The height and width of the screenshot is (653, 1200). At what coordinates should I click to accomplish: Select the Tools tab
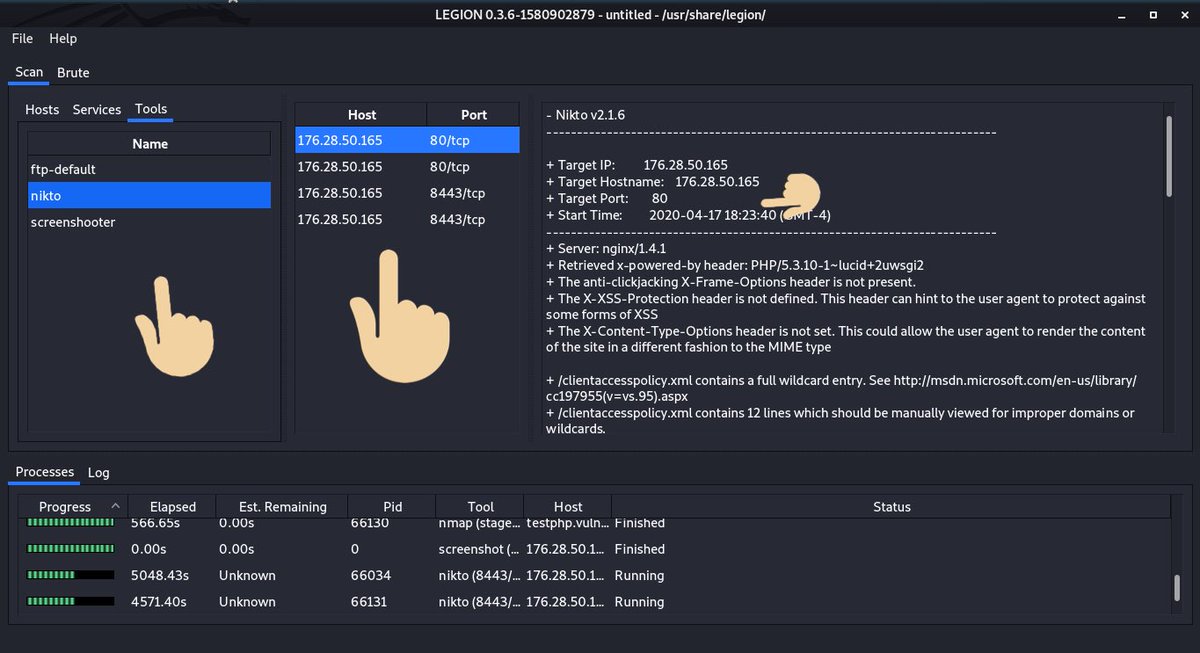pos(151,109)
